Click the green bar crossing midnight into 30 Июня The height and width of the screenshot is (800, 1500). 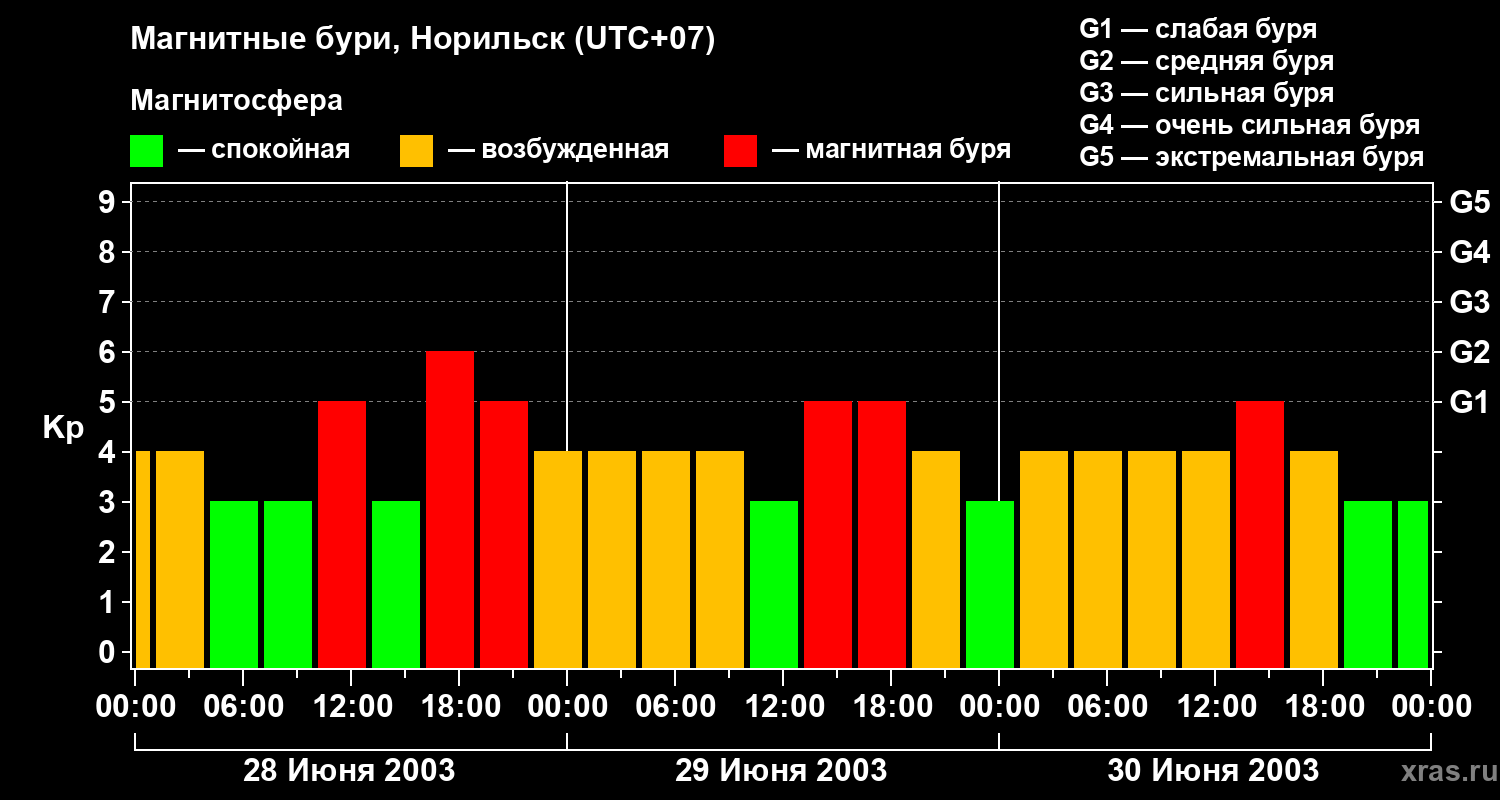pyautogui.click(x=990, y=584)
